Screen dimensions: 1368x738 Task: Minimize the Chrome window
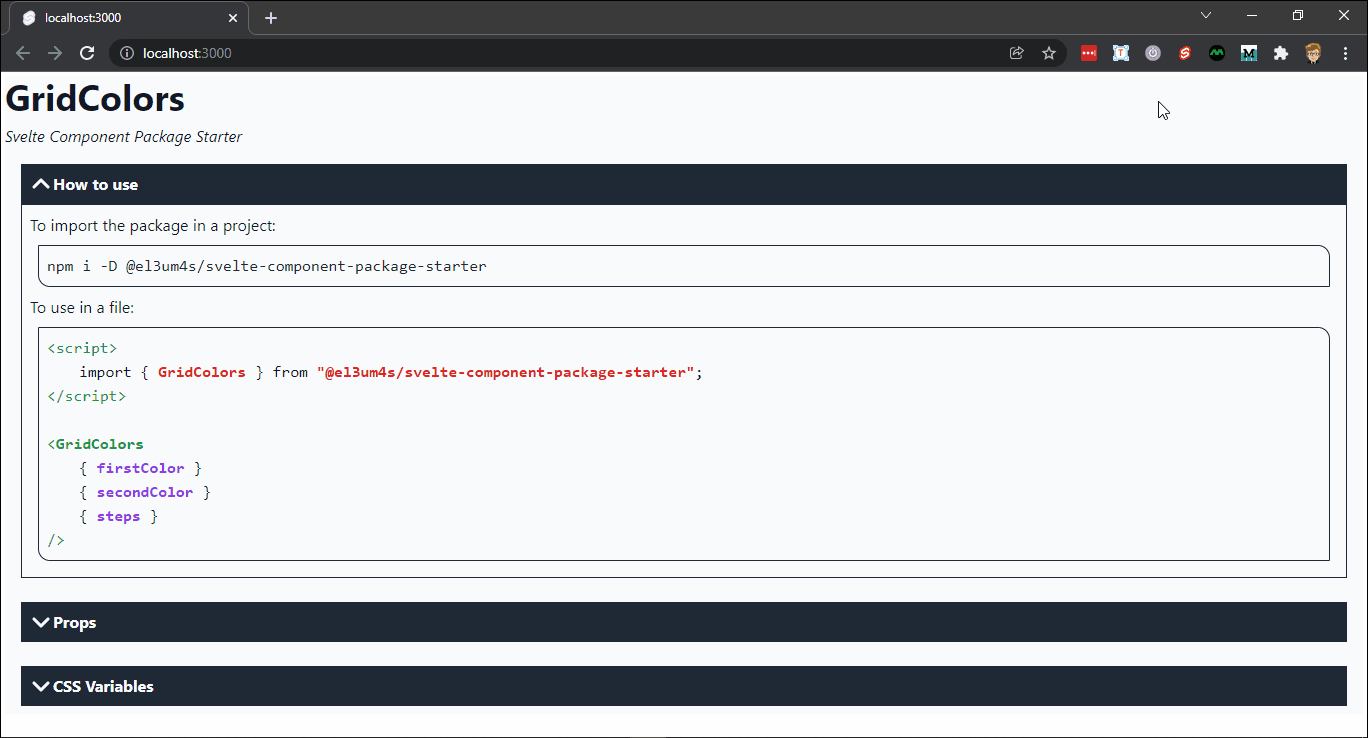pyautogui.click(x=1252, y=15)
